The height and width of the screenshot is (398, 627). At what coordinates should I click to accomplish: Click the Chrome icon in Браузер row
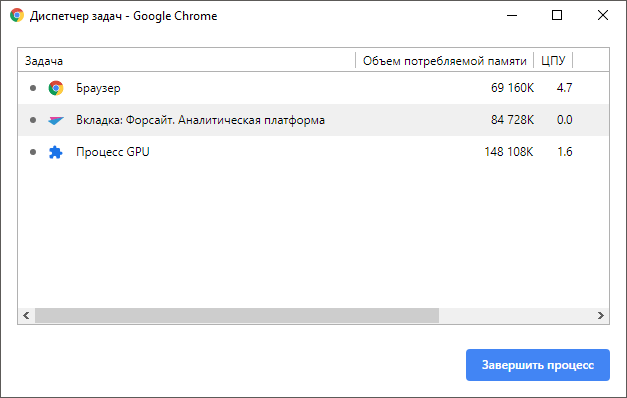pyautogui.click(x=56, y=88)
